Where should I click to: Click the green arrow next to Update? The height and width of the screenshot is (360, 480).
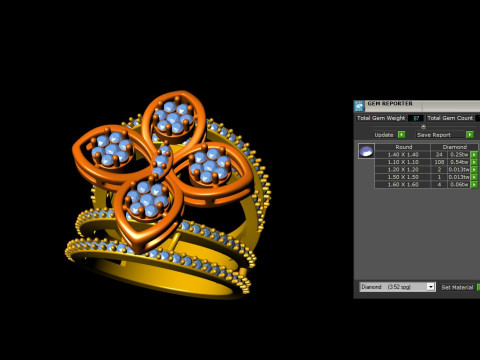pos(402,135)
